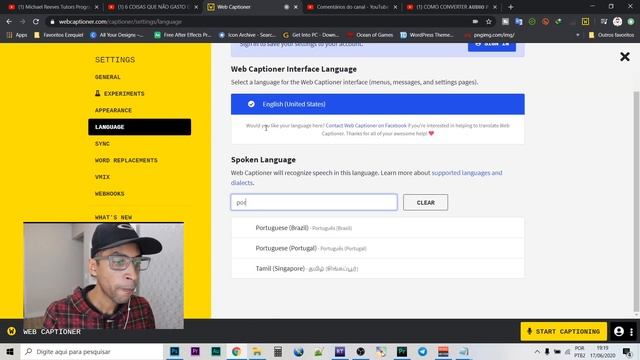Viewport: 640px width, 360px height.
Task: Switch to the 6 COISAS QUE NÃO GASTO tab
Action: 153,7
